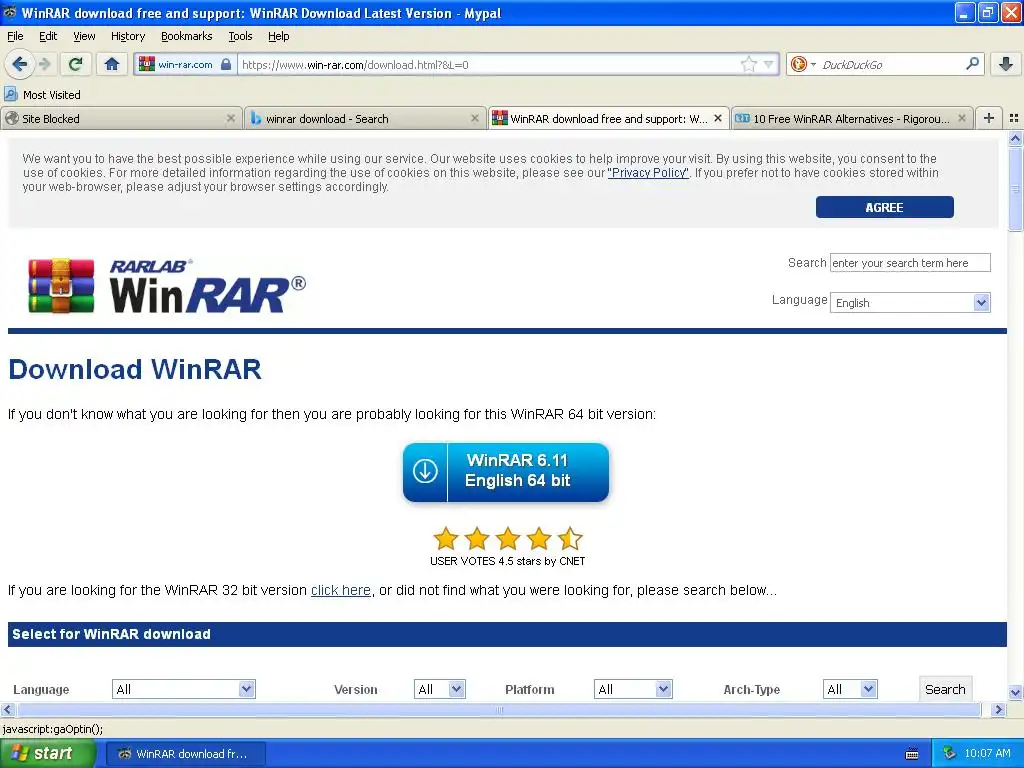Click the vertical scrollbar down arrow

[x=1015, y=692]
